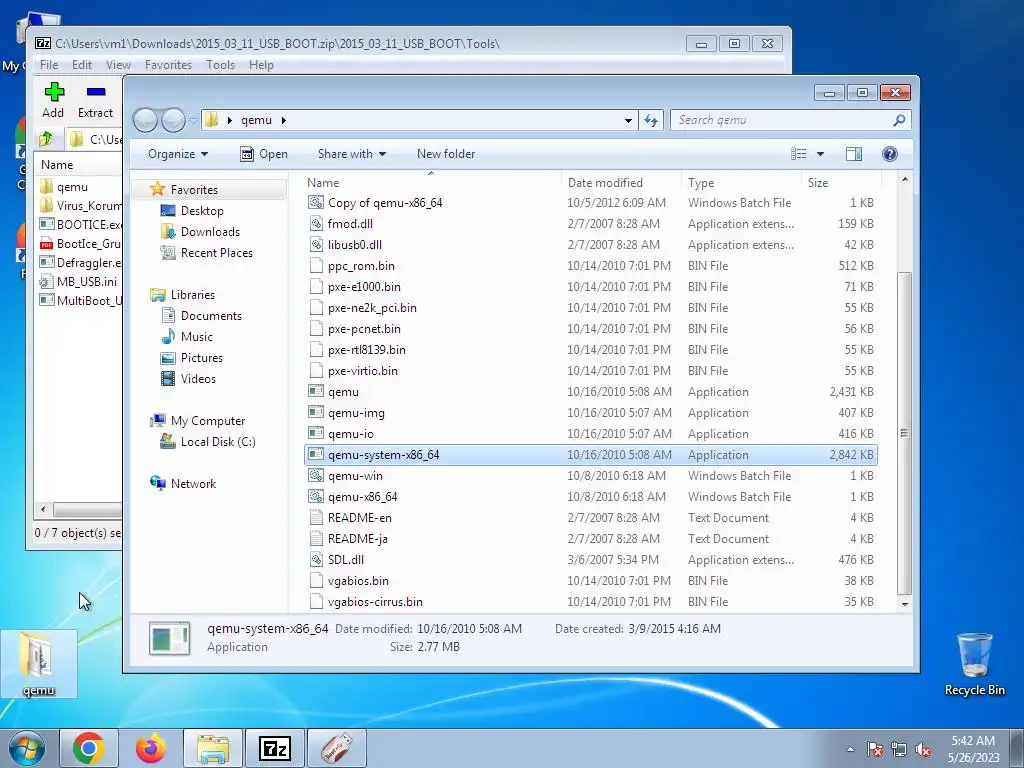Click the Music library icon
Image resolution: width=1024 pixels, height=768 pixels.
pyautogui.click(x=168, y=337)
